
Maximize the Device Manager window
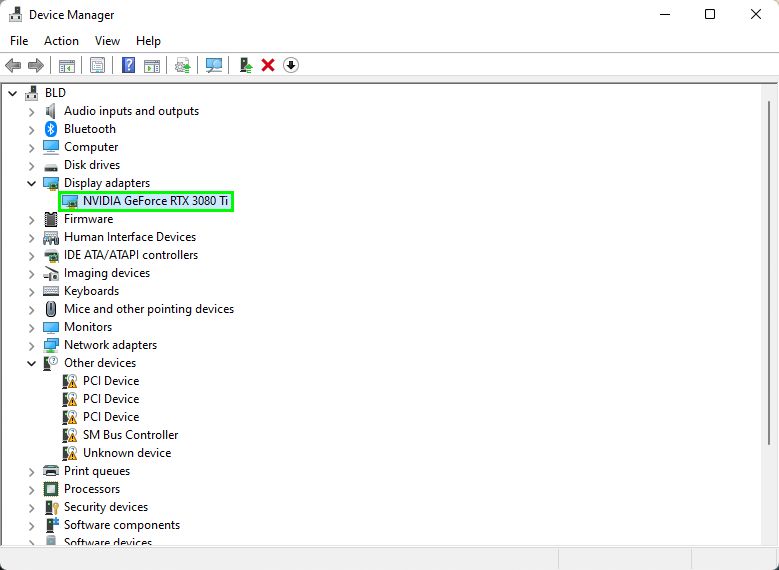click(710, 14)
